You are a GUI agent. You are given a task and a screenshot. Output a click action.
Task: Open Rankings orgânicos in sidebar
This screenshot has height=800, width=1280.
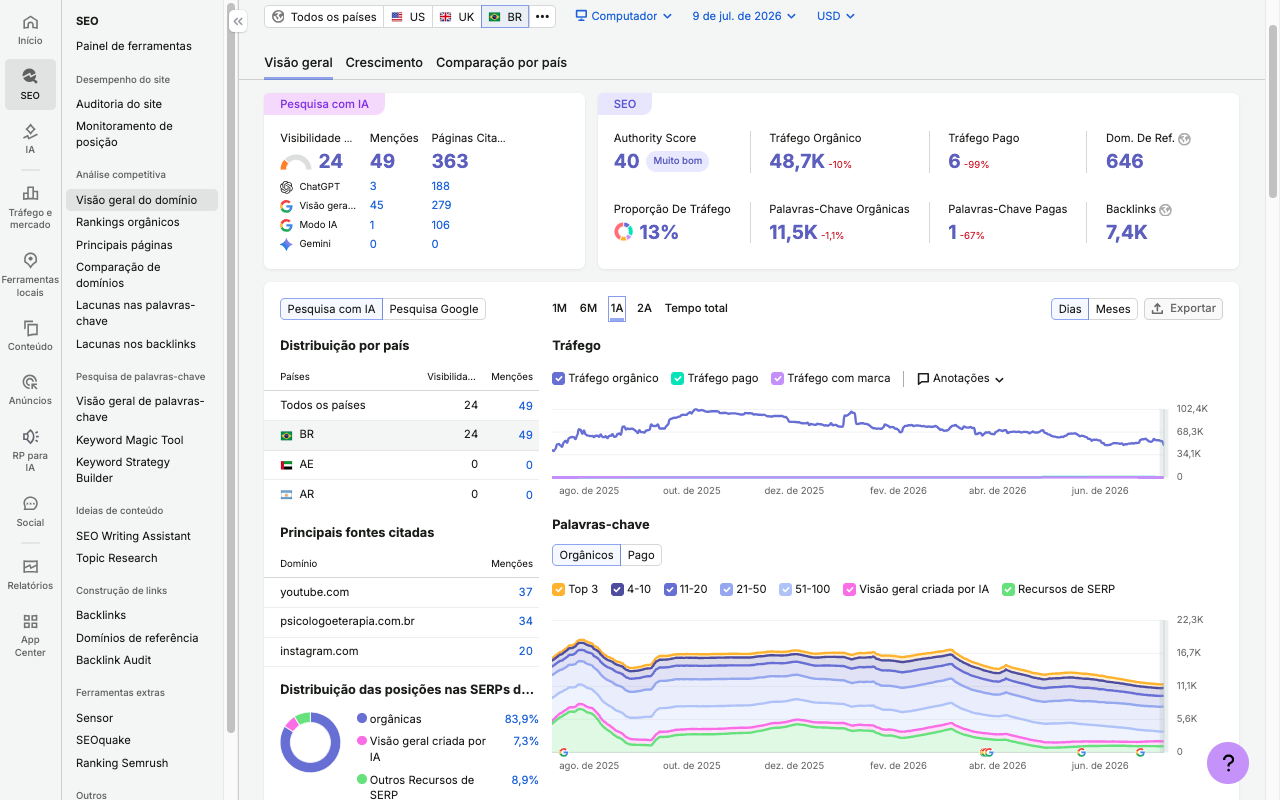[128, 222]
